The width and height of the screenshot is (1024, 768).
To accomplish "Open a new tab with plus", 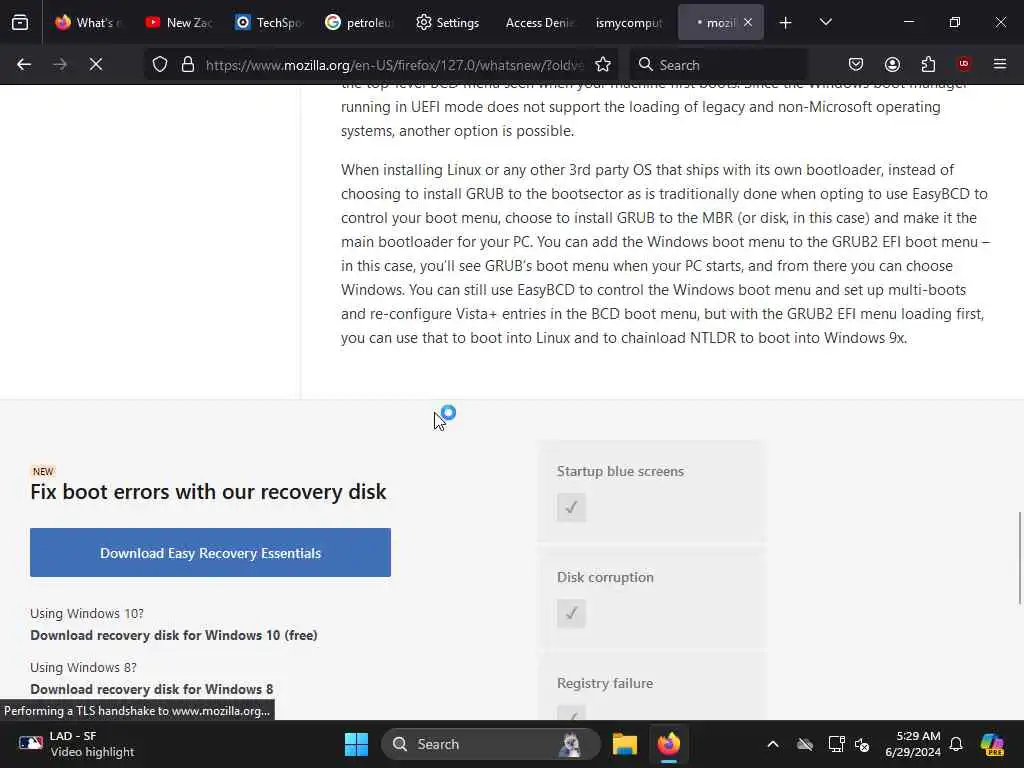I will click(x=786, y=23).
